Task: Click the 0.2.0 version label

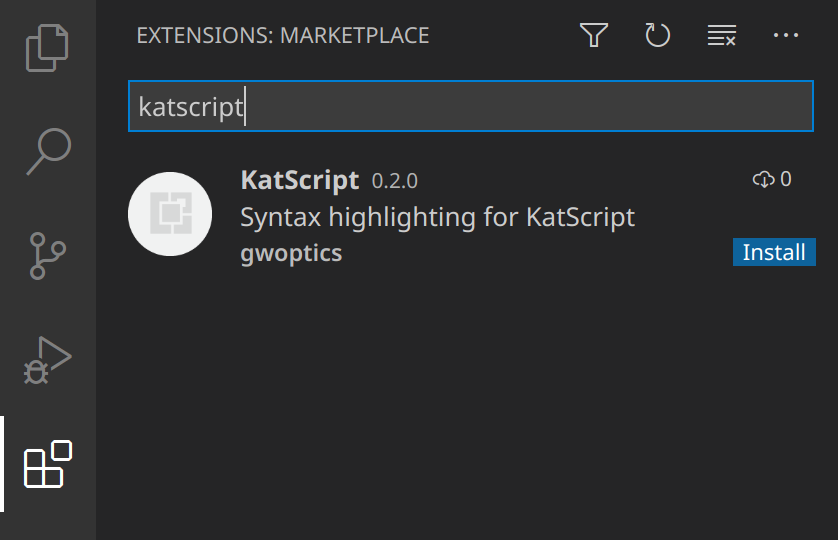Action: [x=395, y=181]
